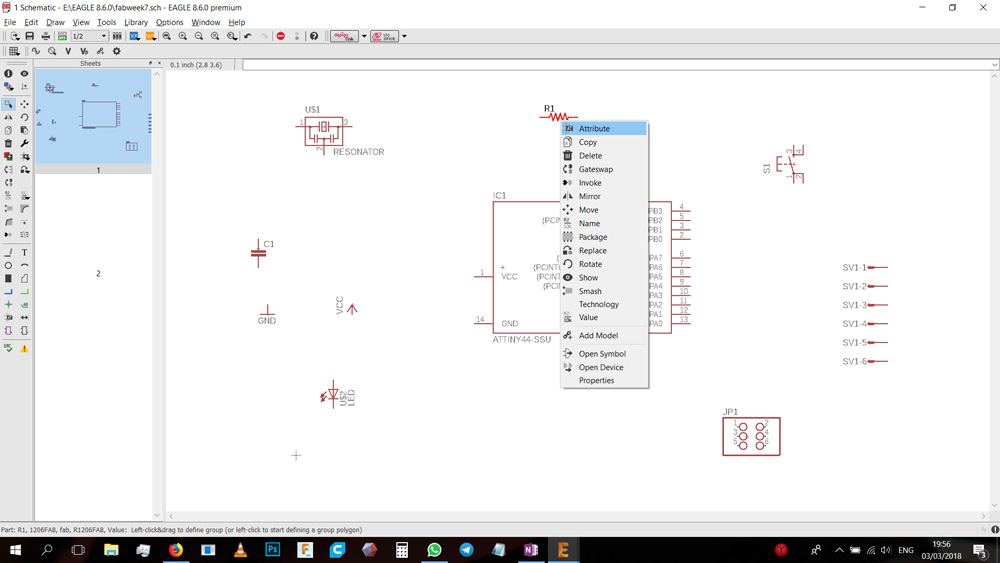Open Photoshop from the taskbar
Viewport: 1000px width, 563px height.
272,550
